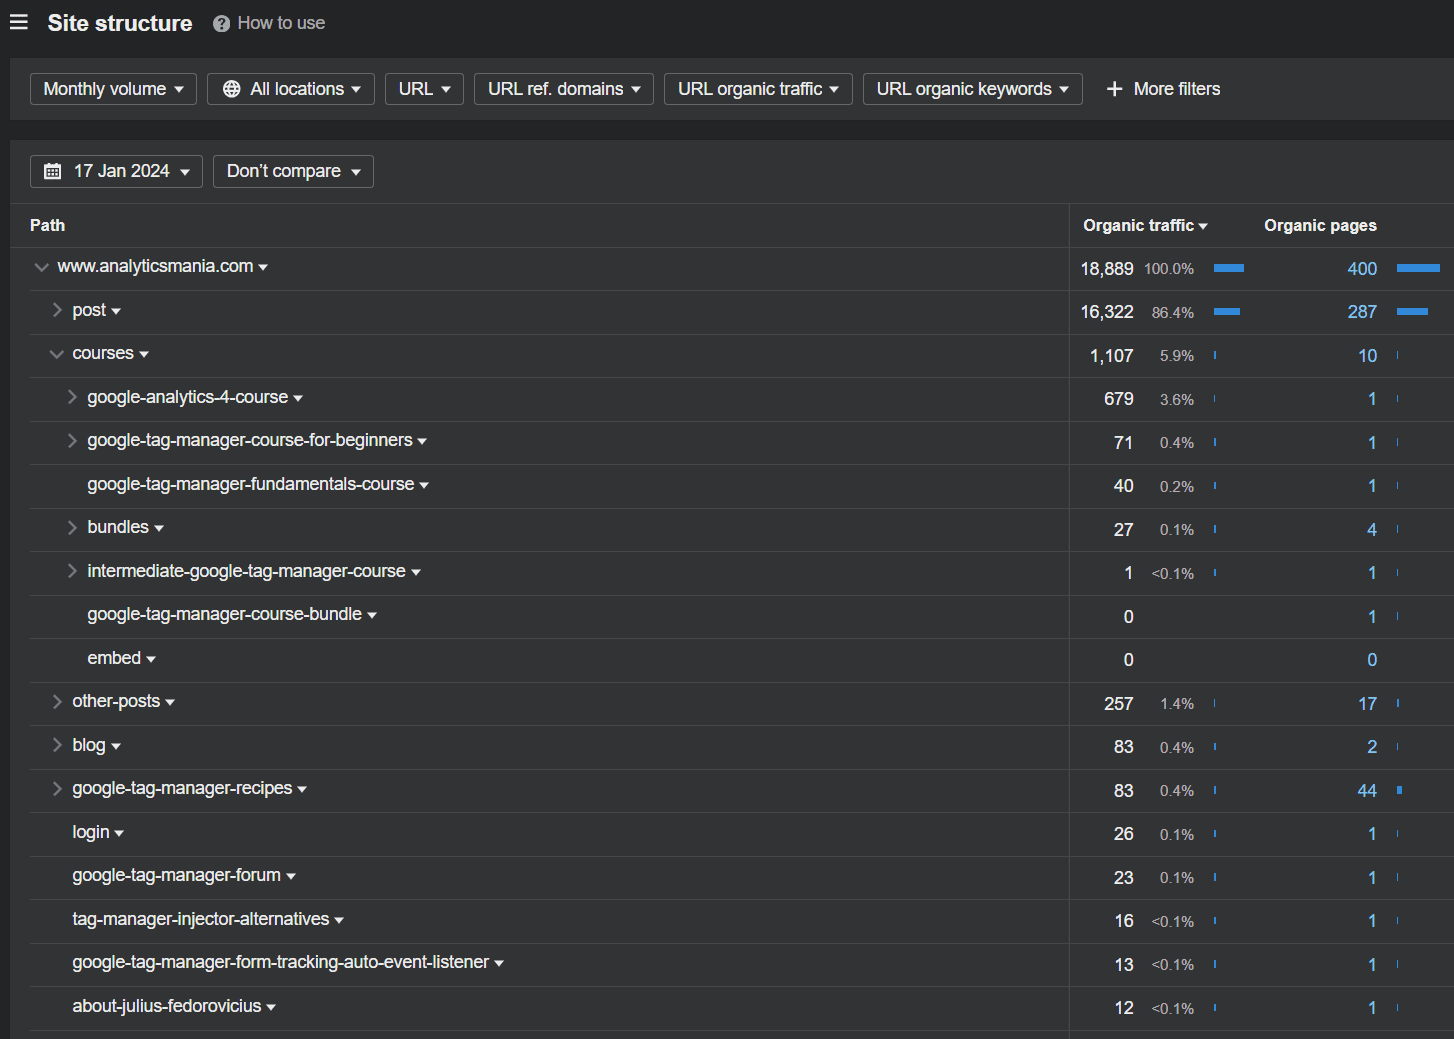The height and width of the screenshot is (1039, 1454).
Task: Click 44 organic pages for recipes
Action: (1367, 791)
